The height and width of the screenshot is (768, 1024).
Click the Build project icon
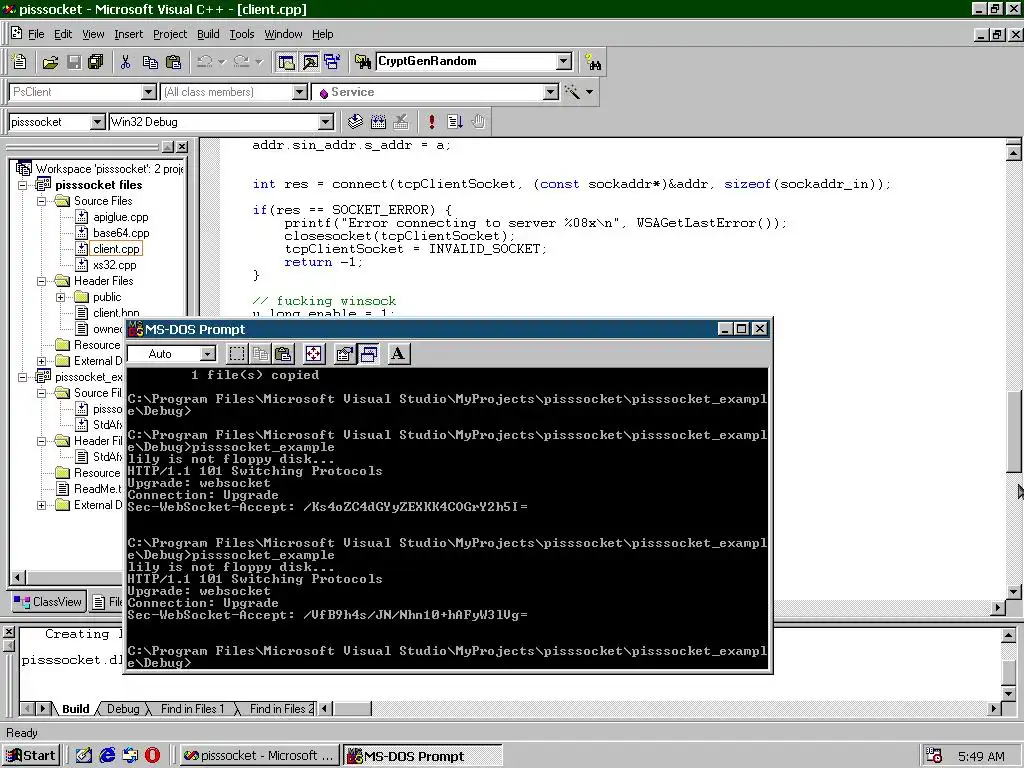(378, 121)
